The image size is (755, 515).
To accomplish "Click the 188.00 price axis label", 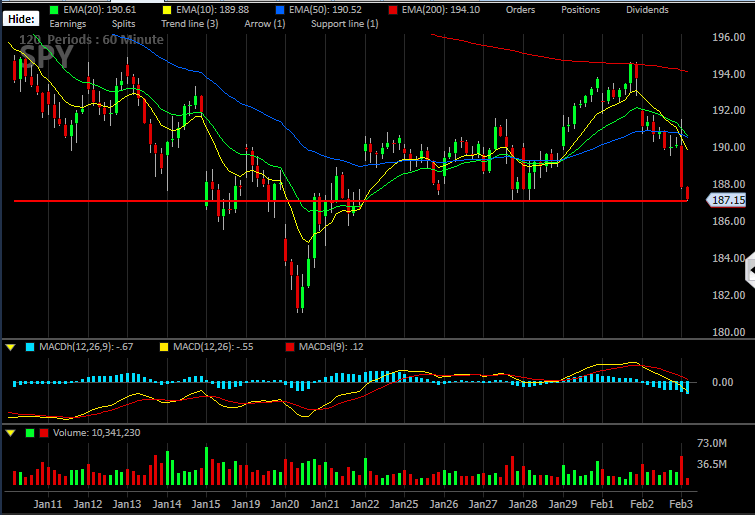I will pos(729,184).
